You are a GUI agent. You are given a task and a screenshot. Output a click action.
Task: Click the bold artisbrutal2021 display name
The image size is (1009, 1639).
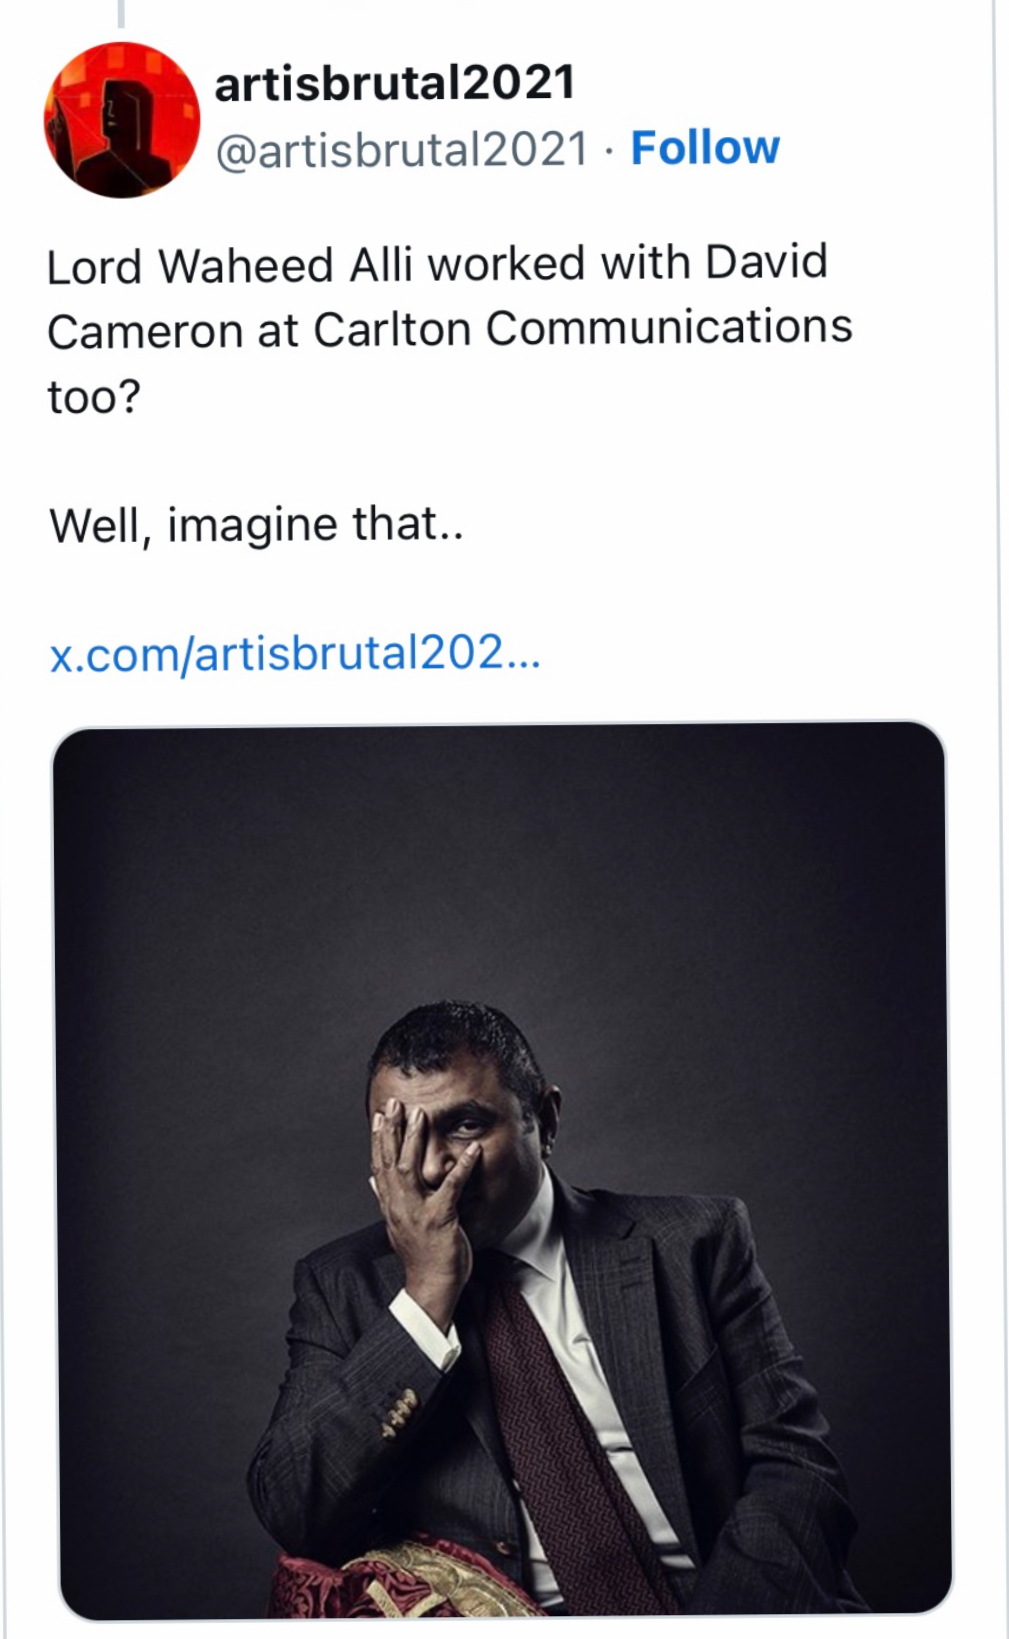(395, 83)
